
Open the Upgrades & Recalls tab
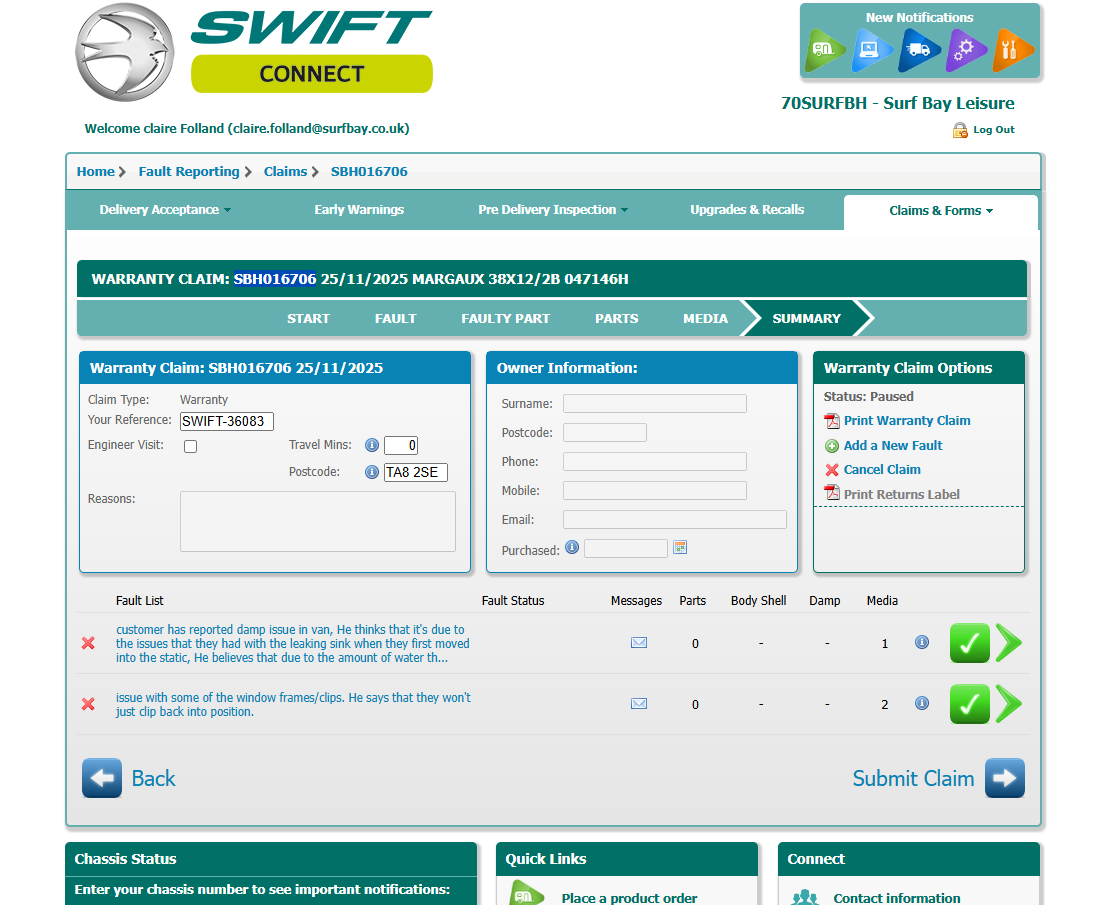[x=747, y=210]
